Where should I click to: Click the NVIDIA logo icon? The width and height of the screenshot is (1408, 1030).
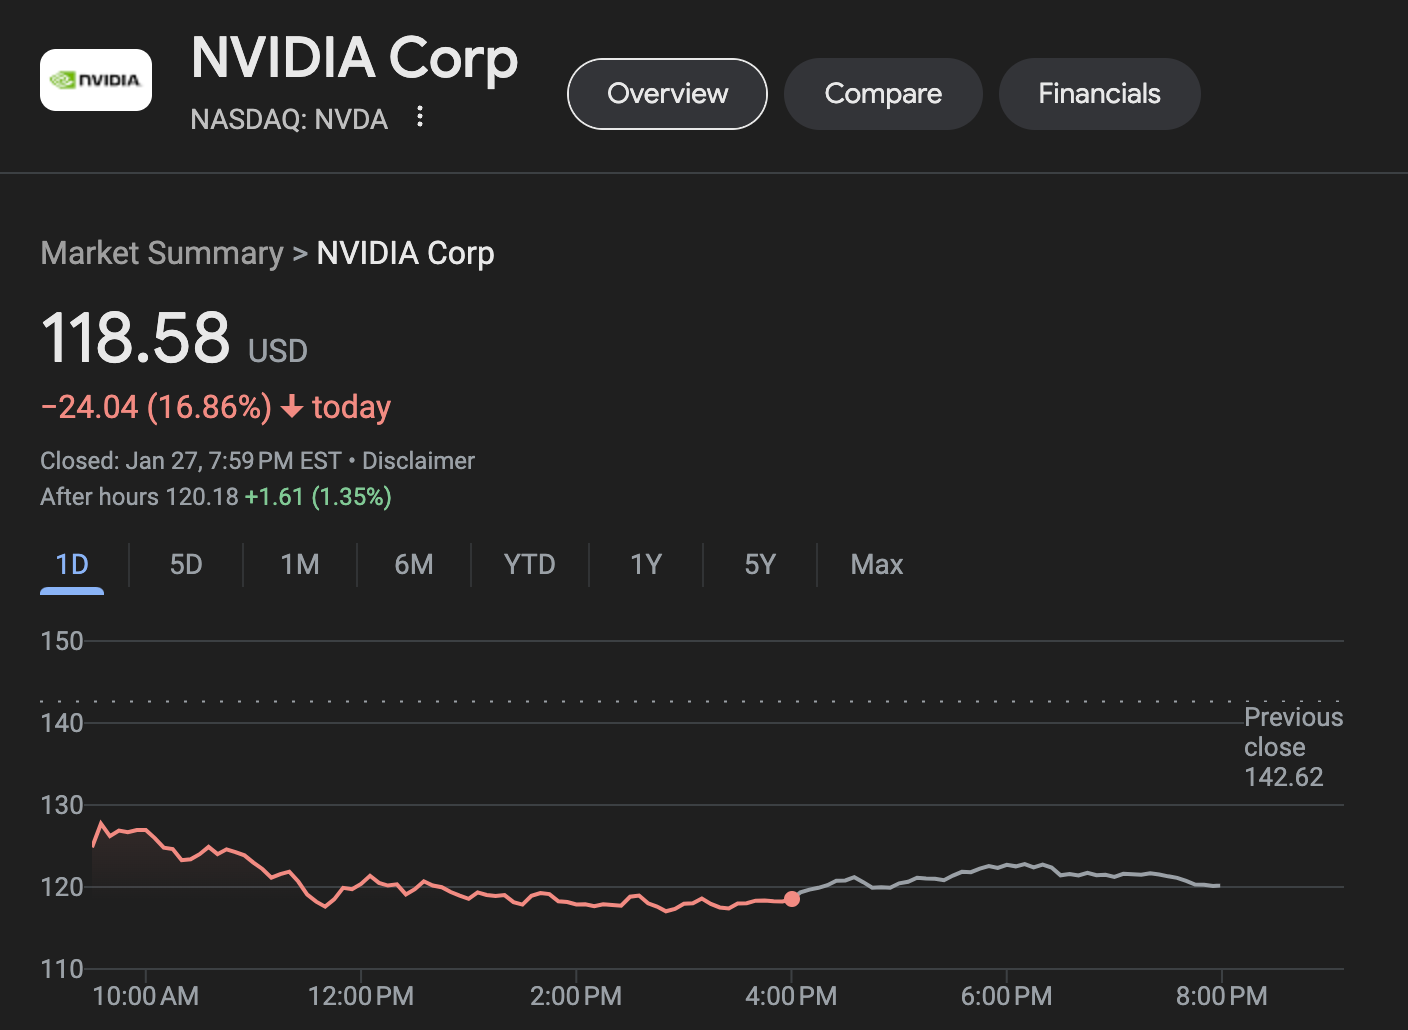[96, 80]
